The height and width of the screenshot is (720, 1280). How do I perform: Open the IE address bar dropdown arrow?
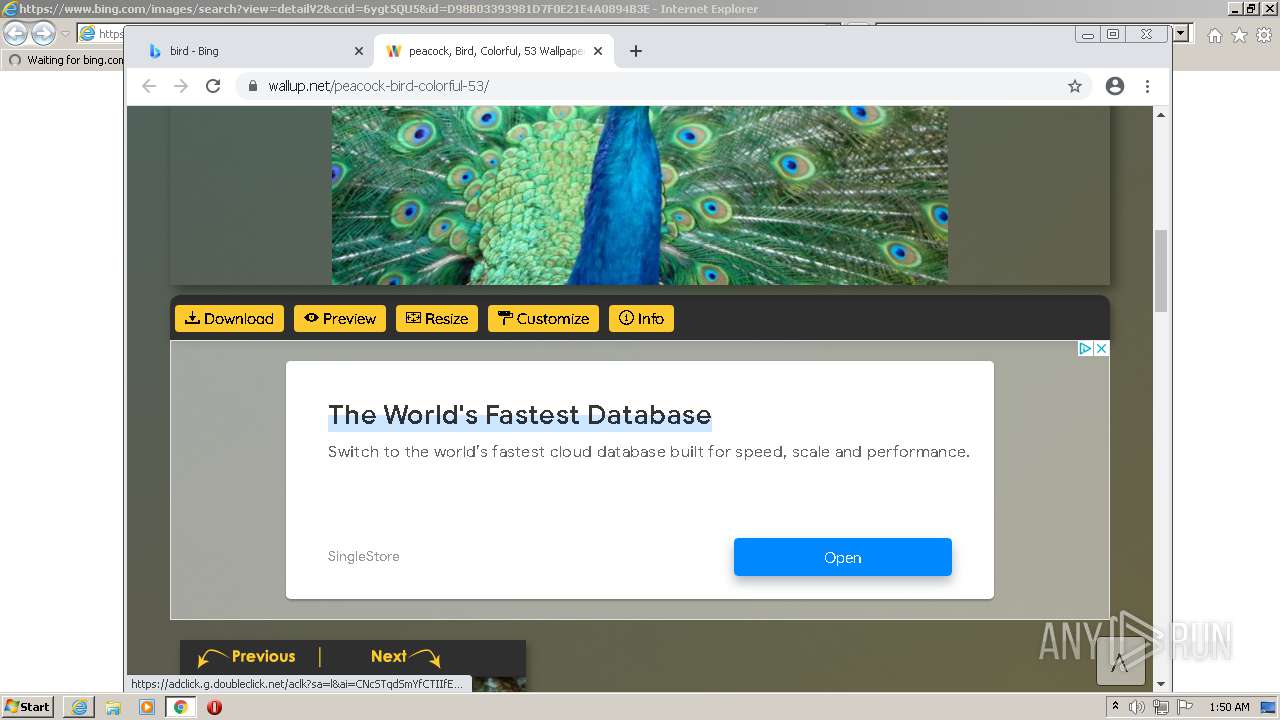click(1181, 33)
